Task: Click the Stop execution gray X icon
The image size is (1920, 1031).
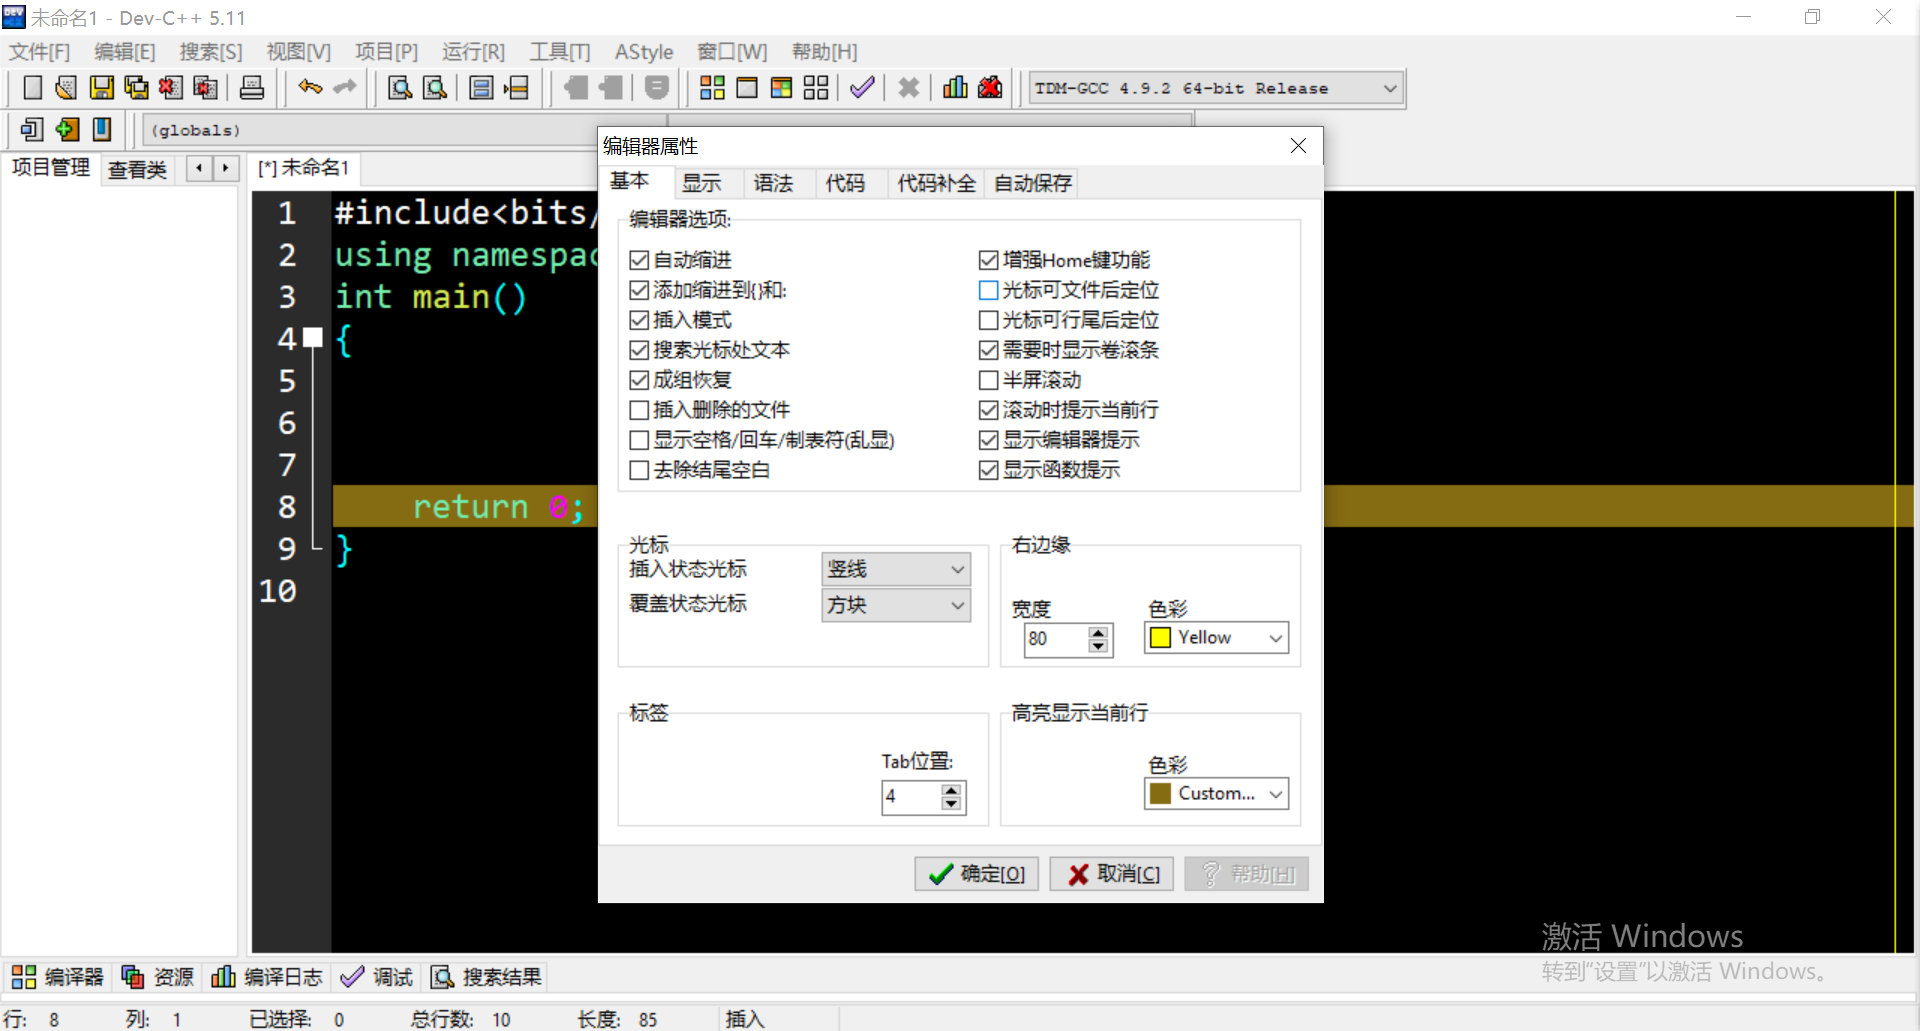Action: point(908,88)
